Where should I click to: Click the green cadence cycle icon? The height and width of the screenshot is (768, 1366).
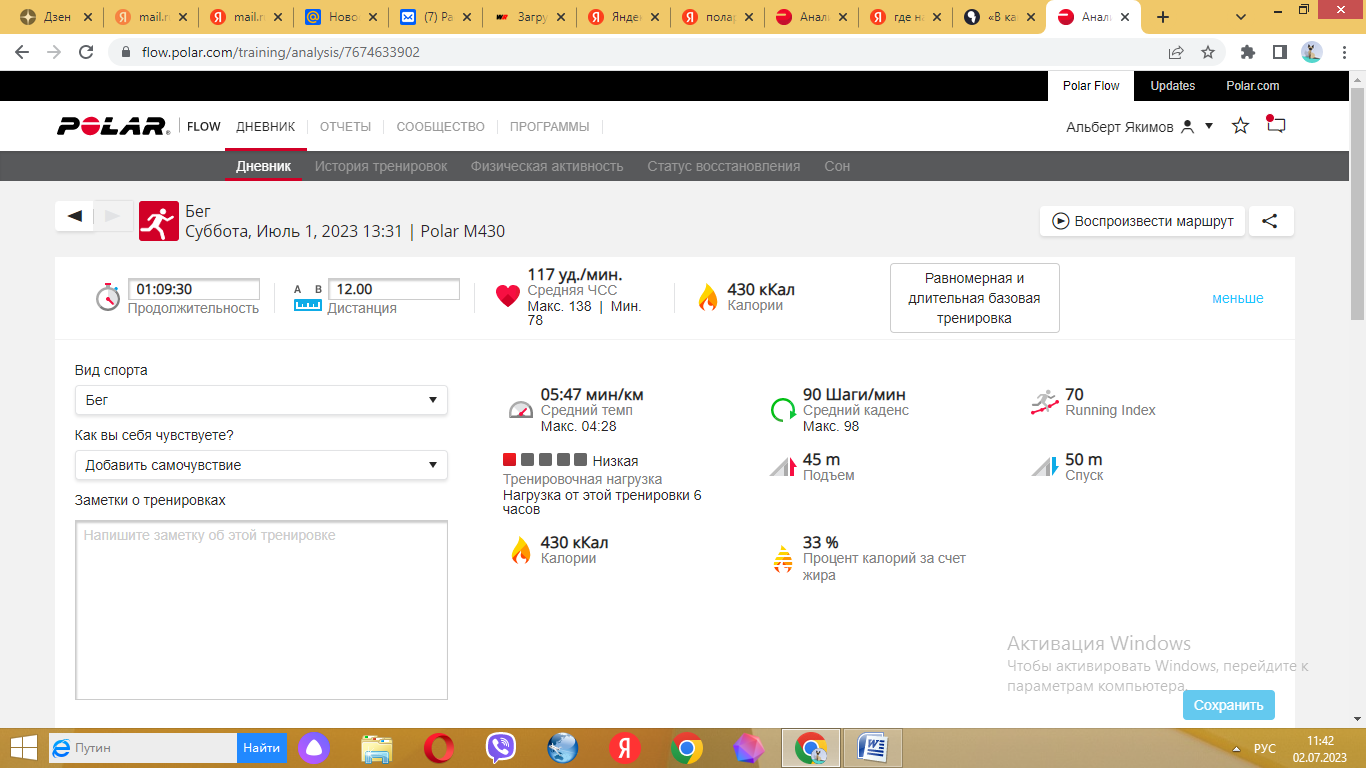pyautogui.click(x=782, y=410)
